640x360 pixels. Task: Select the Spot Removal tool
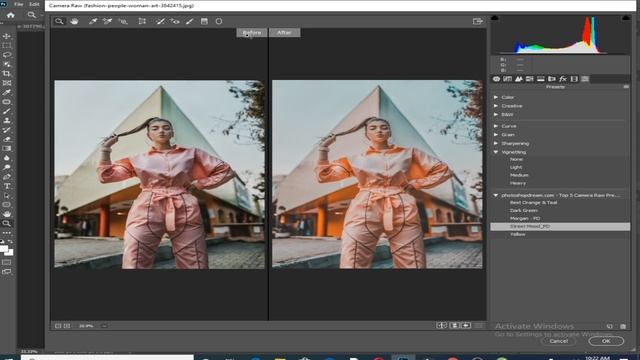coord(160,21)
